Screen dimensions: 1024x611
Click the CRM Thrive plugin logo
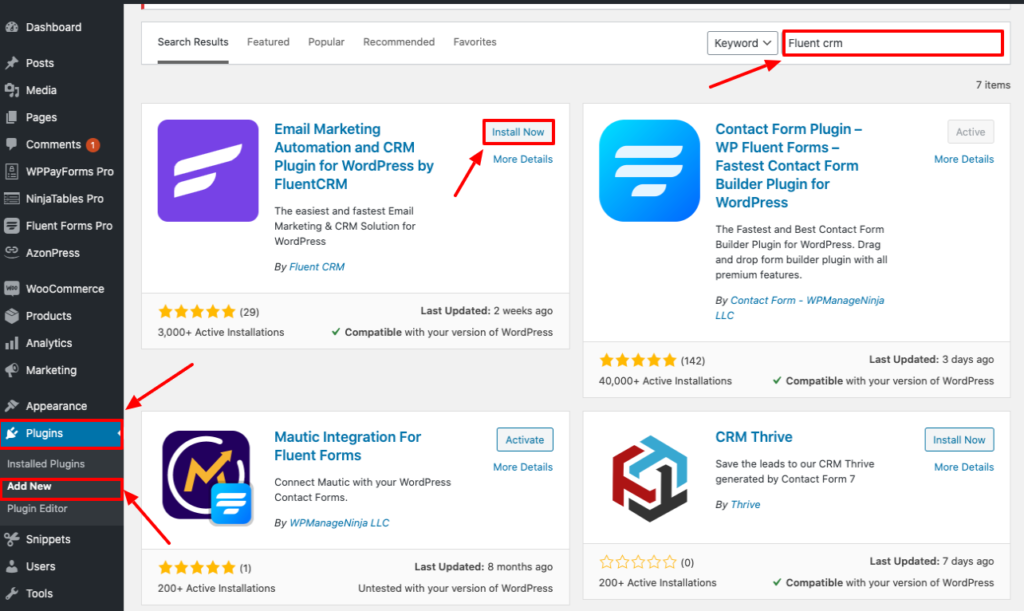point(650,478)
